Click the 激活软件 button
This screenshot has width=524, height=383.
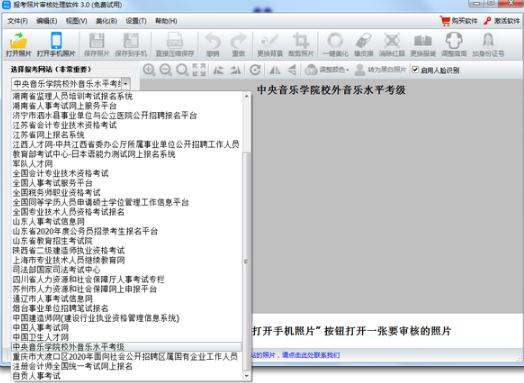tap(502, 21)
